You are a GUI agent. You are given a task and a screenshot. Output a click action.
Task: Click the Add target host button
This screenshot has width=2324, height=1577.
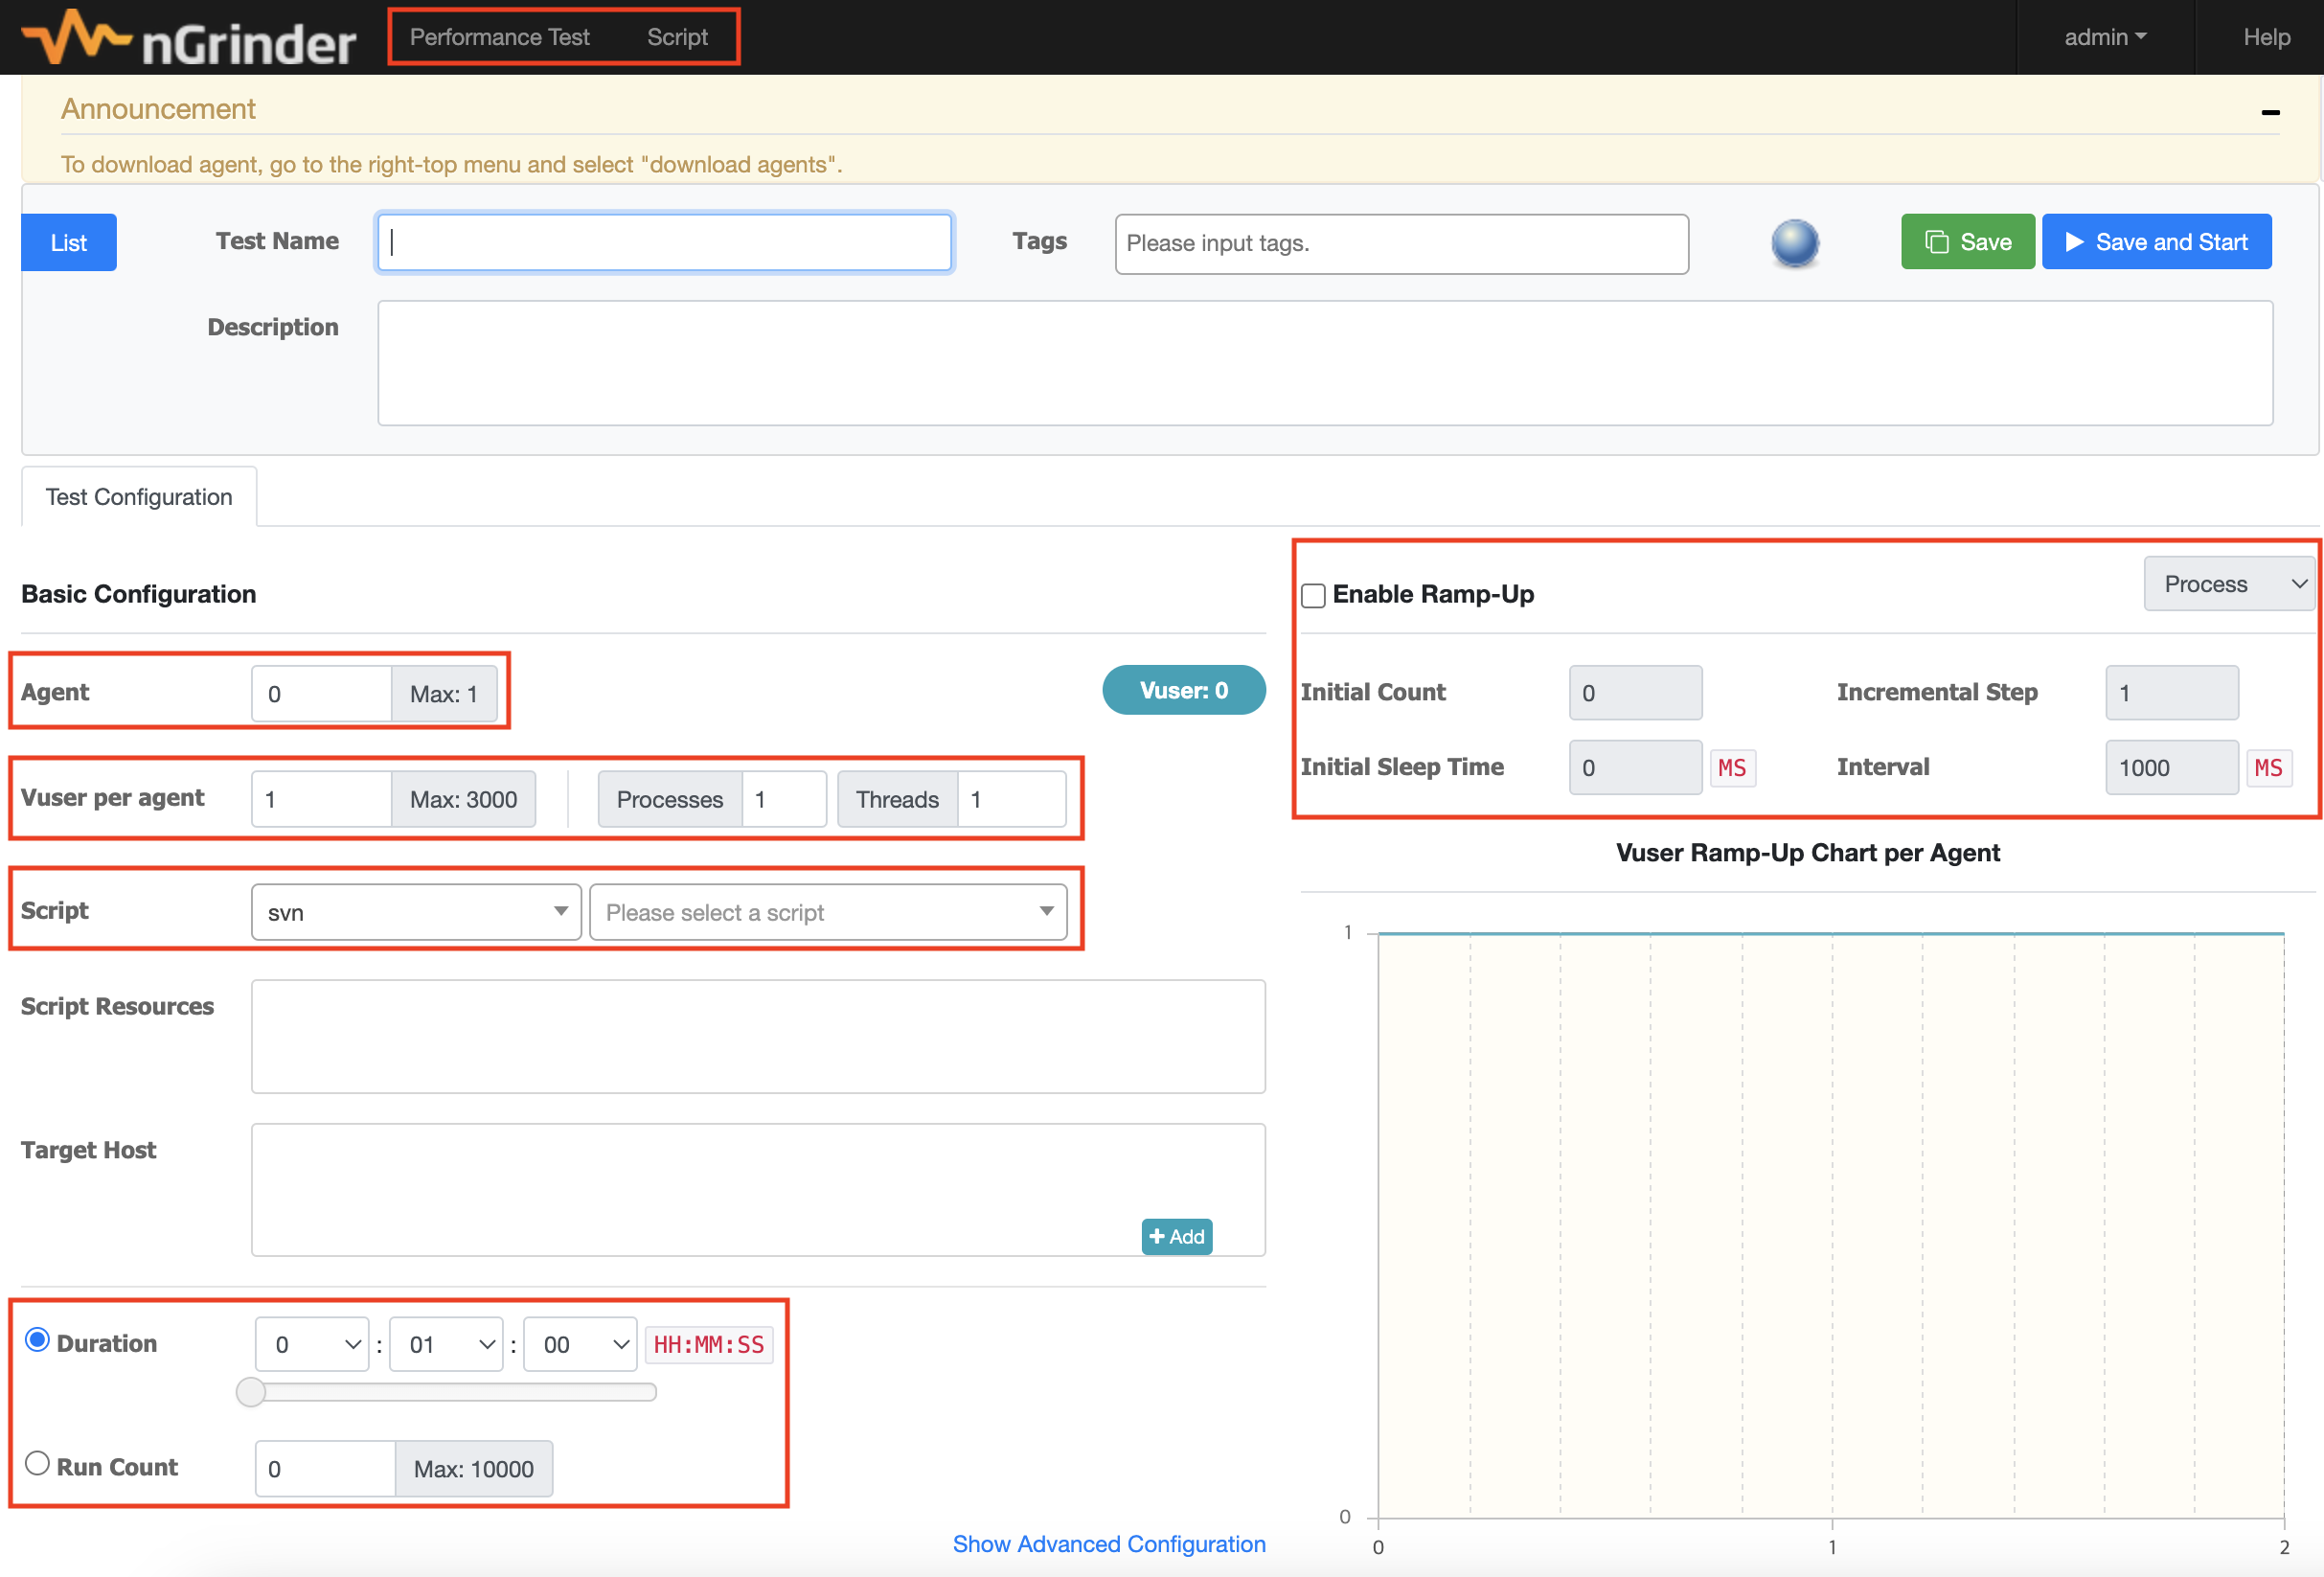[1176, 1236]
